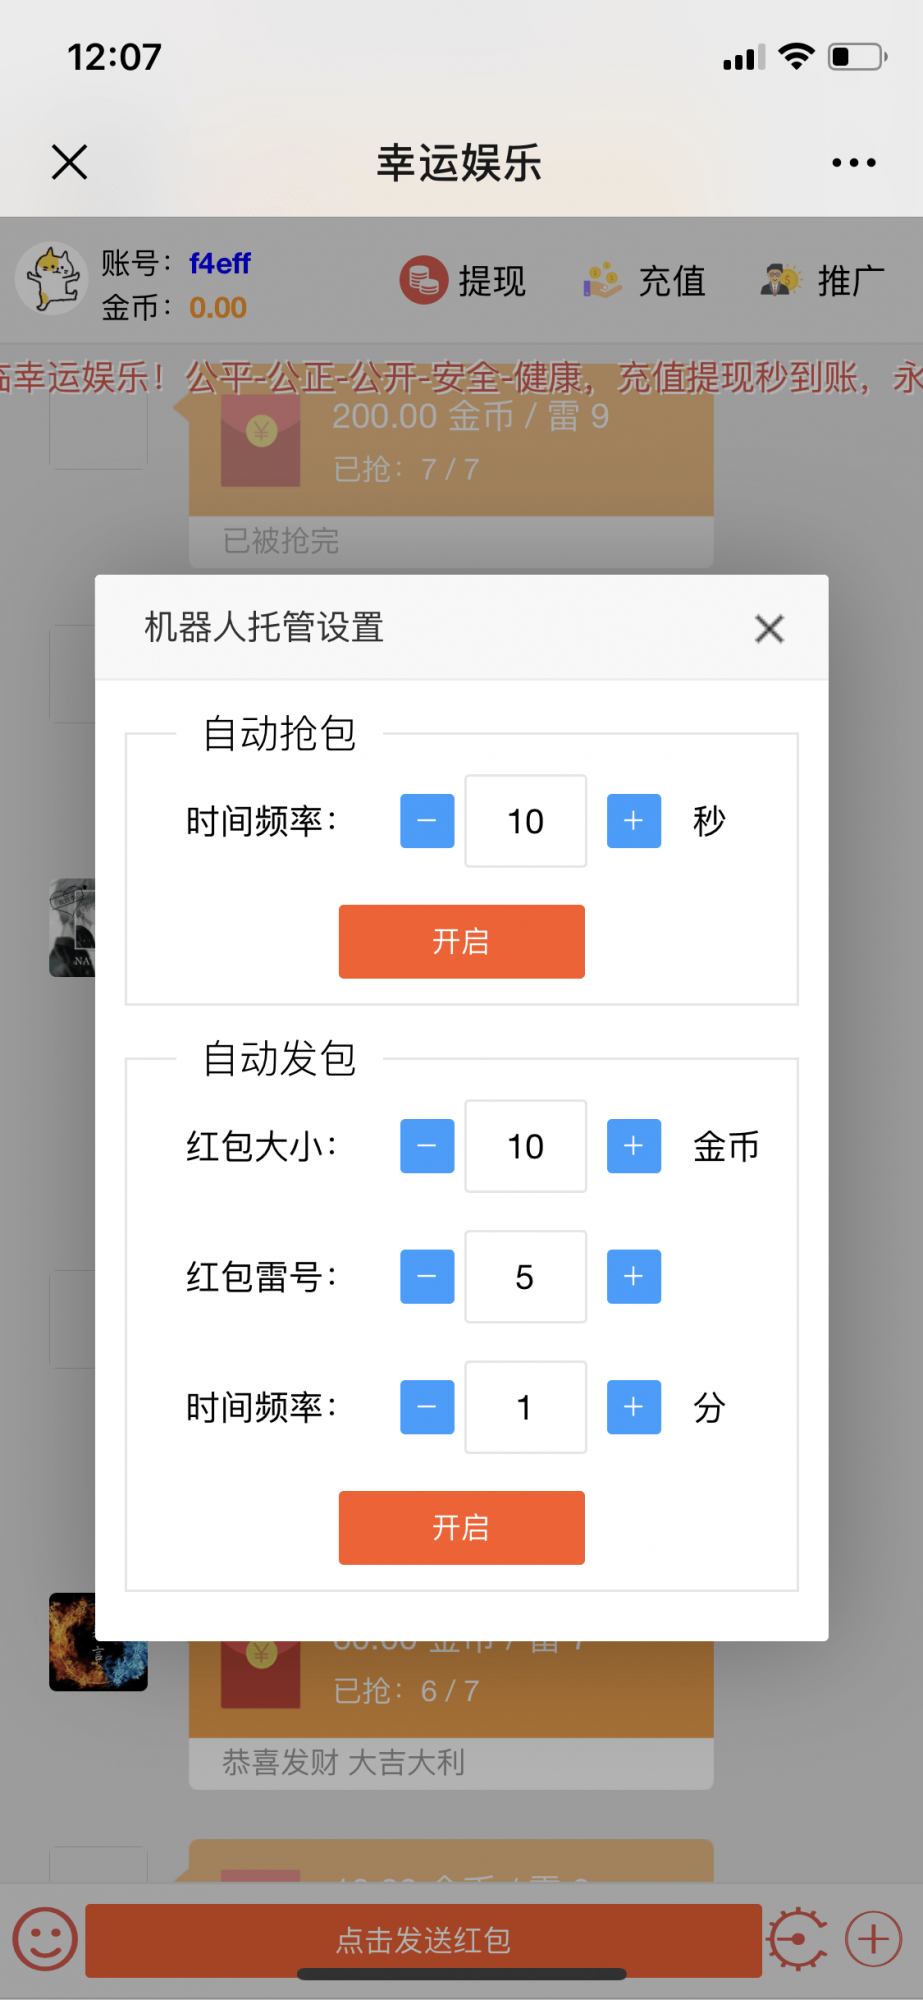The image size is (923, 2000).
Task: Increase auto-send frequency in minutes
Action: tap(634, 1407)
